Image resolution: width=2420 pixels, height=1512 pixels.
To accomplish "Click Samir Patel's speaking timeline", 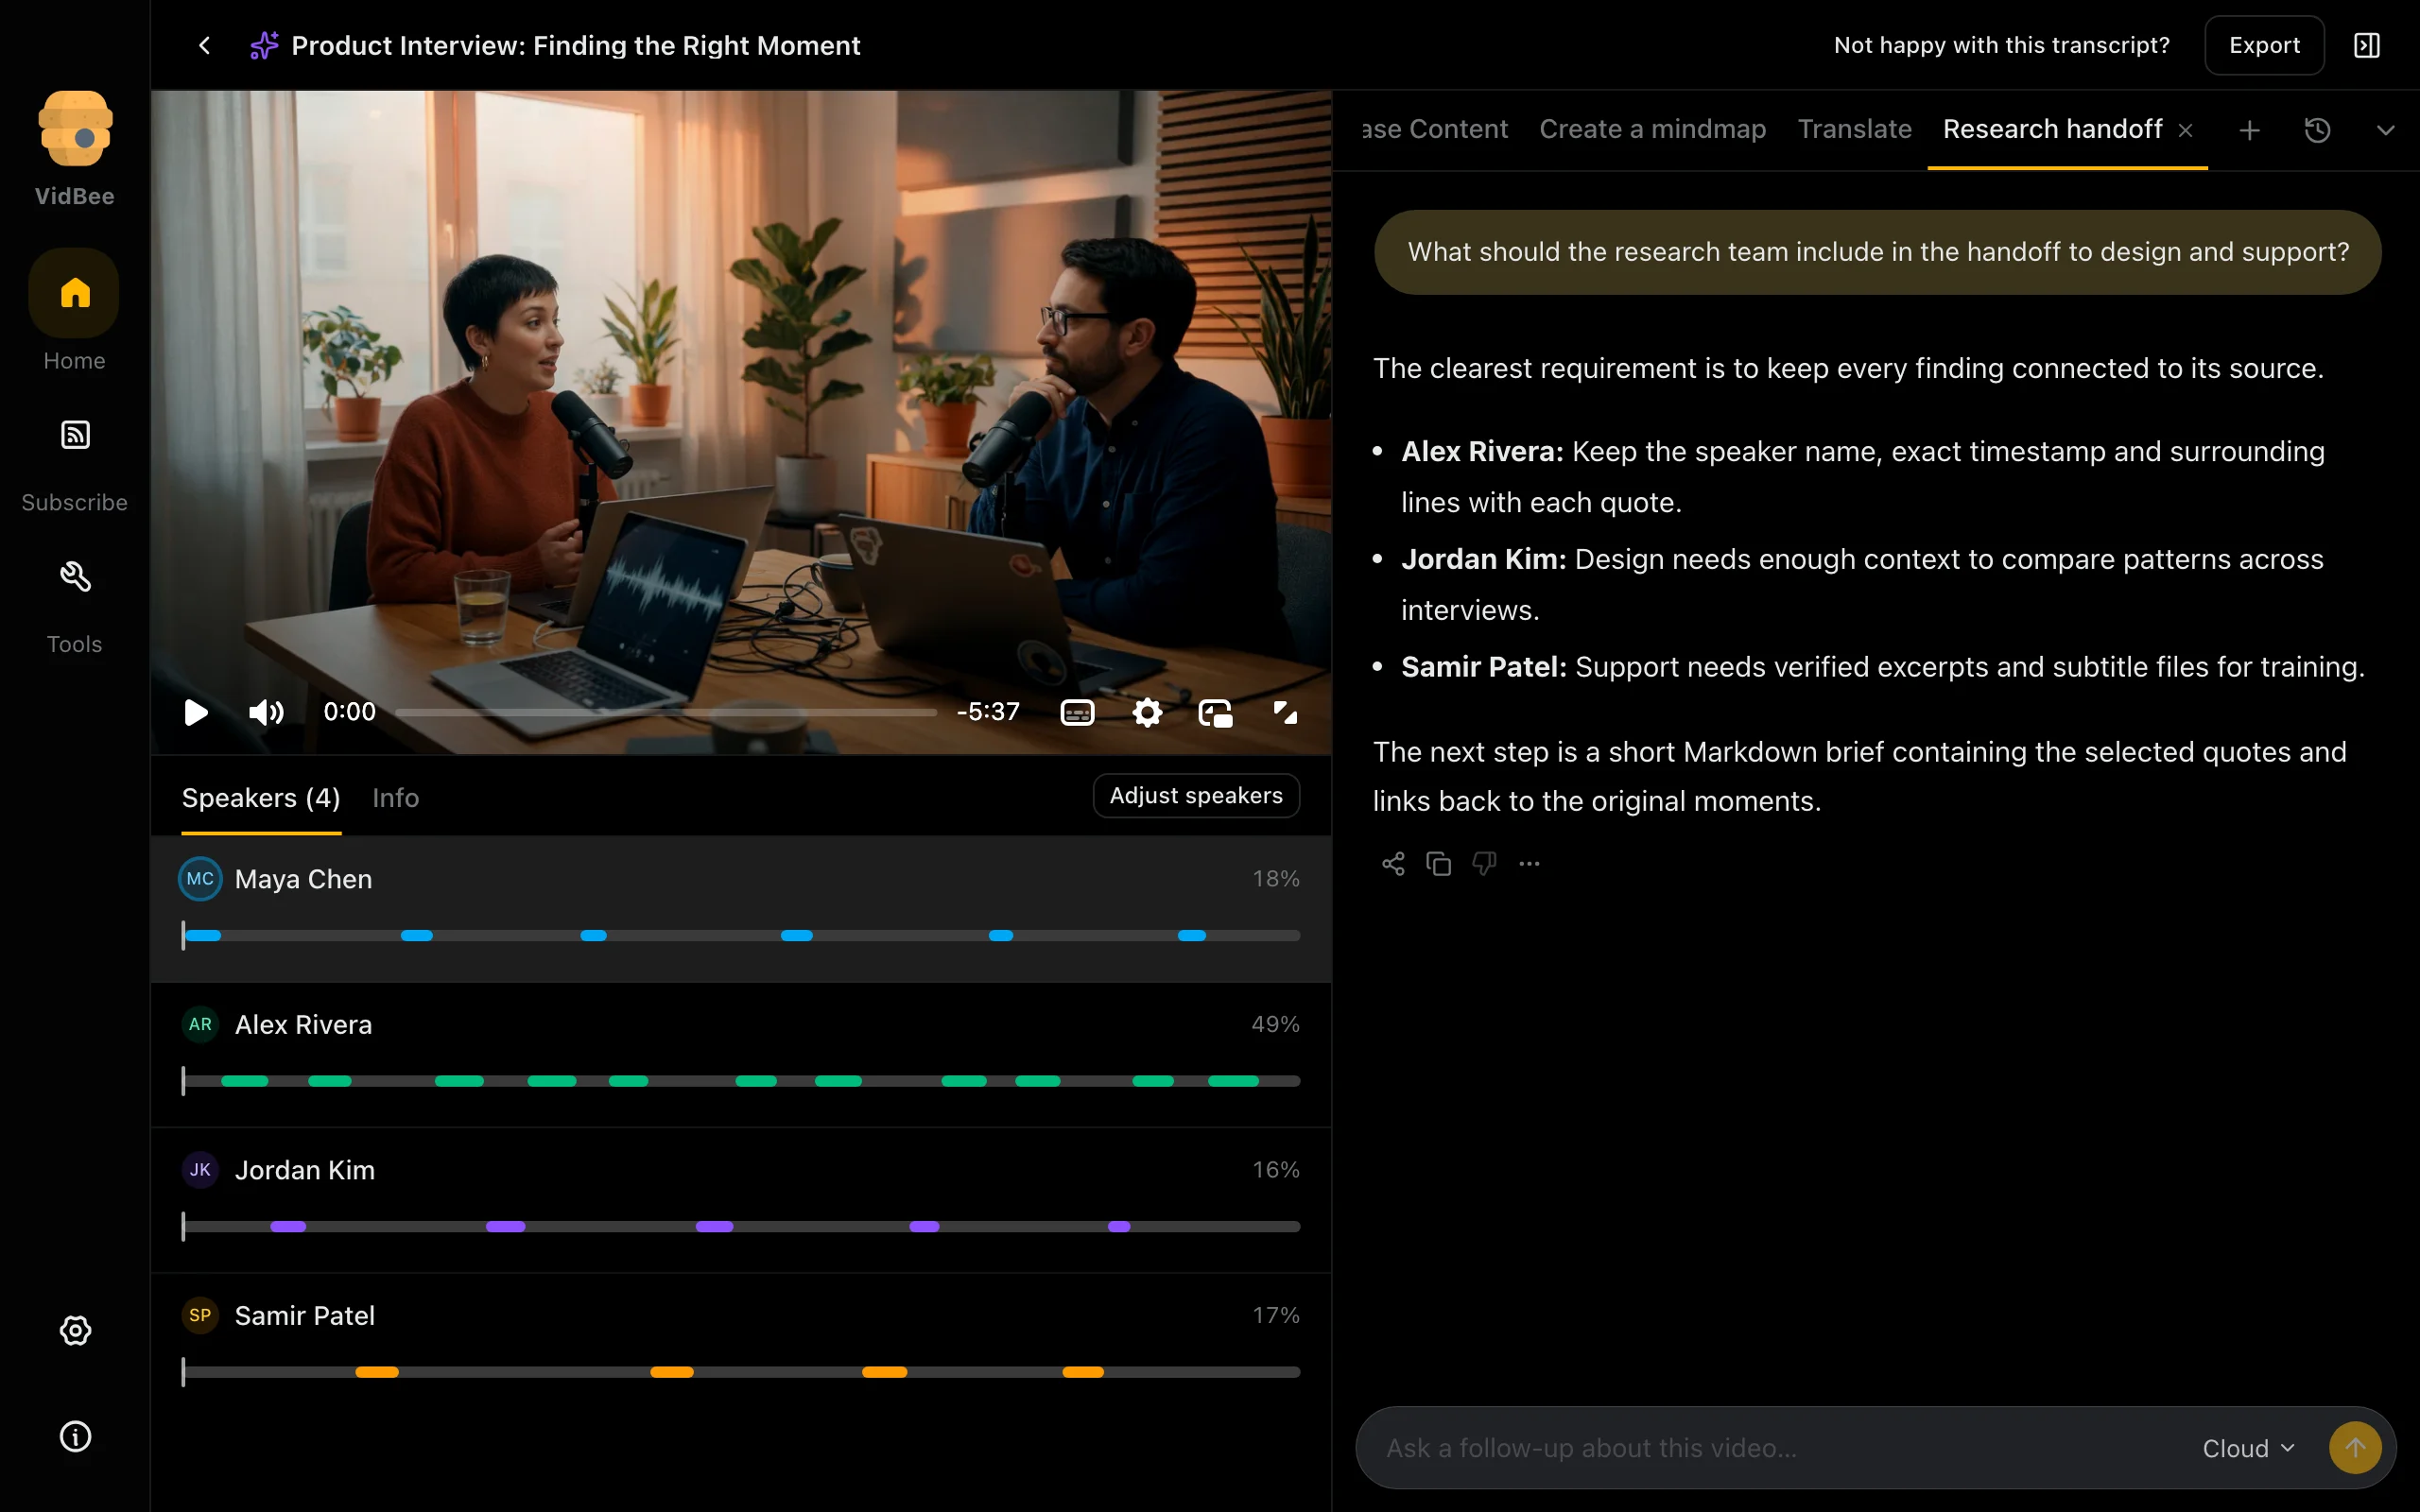I will coord(741,1372).
